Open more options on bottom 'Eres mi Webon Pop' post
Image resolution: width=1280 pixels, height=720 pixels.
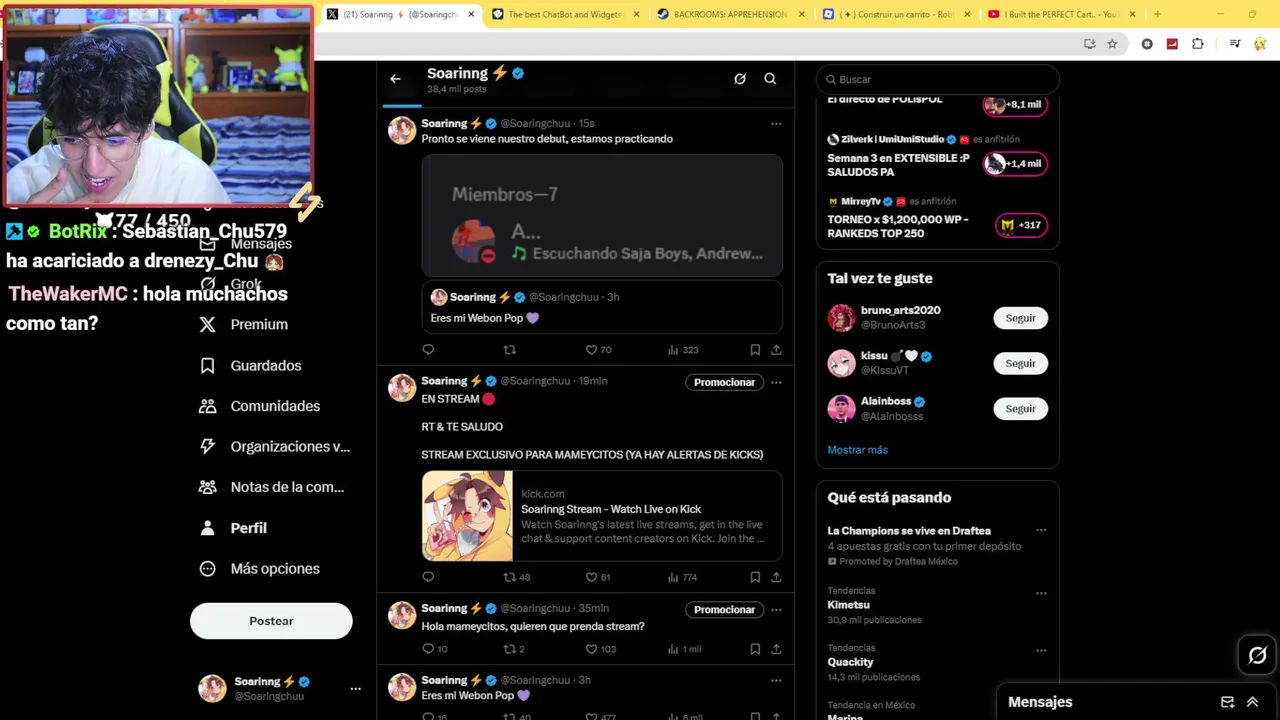776,681
